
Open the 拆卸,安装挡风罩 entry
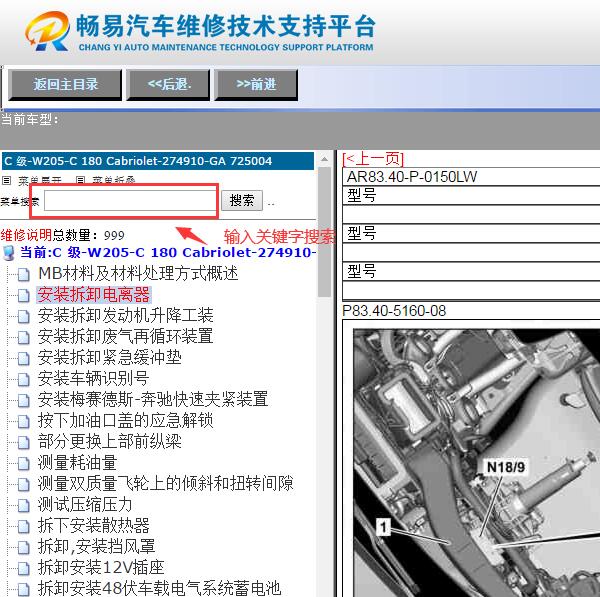(96, 546)
